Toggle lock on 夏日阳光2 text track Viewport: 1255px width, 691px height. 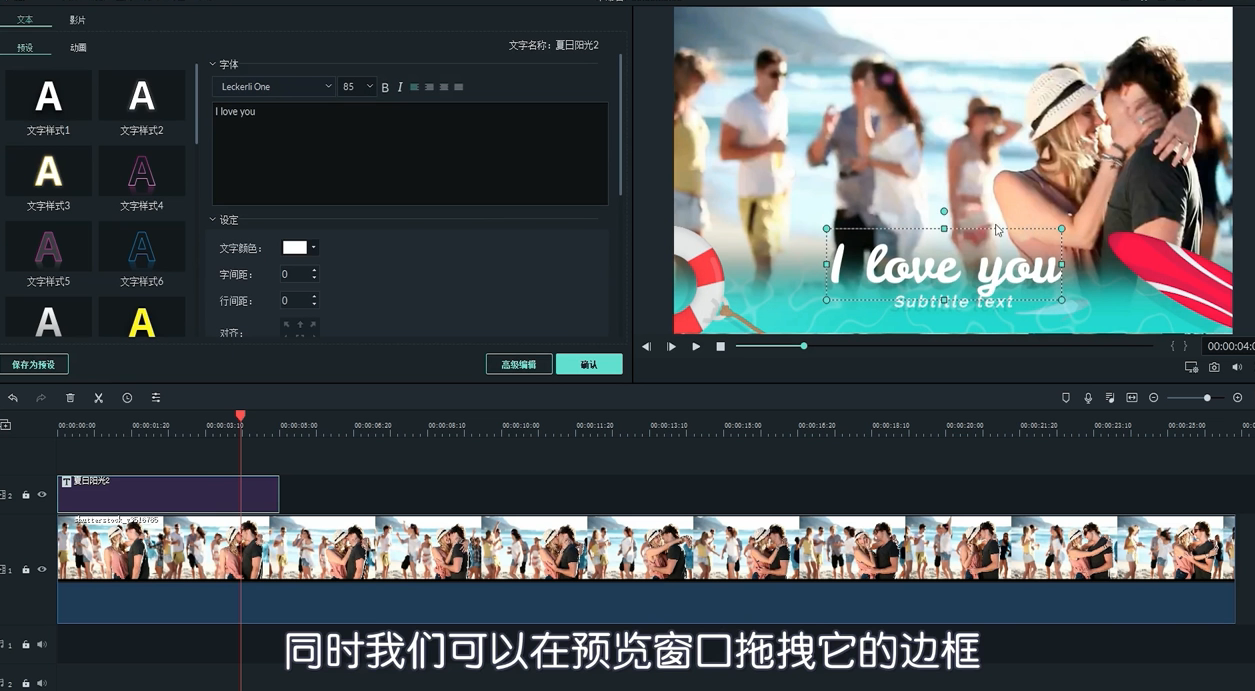pos(26,494)
